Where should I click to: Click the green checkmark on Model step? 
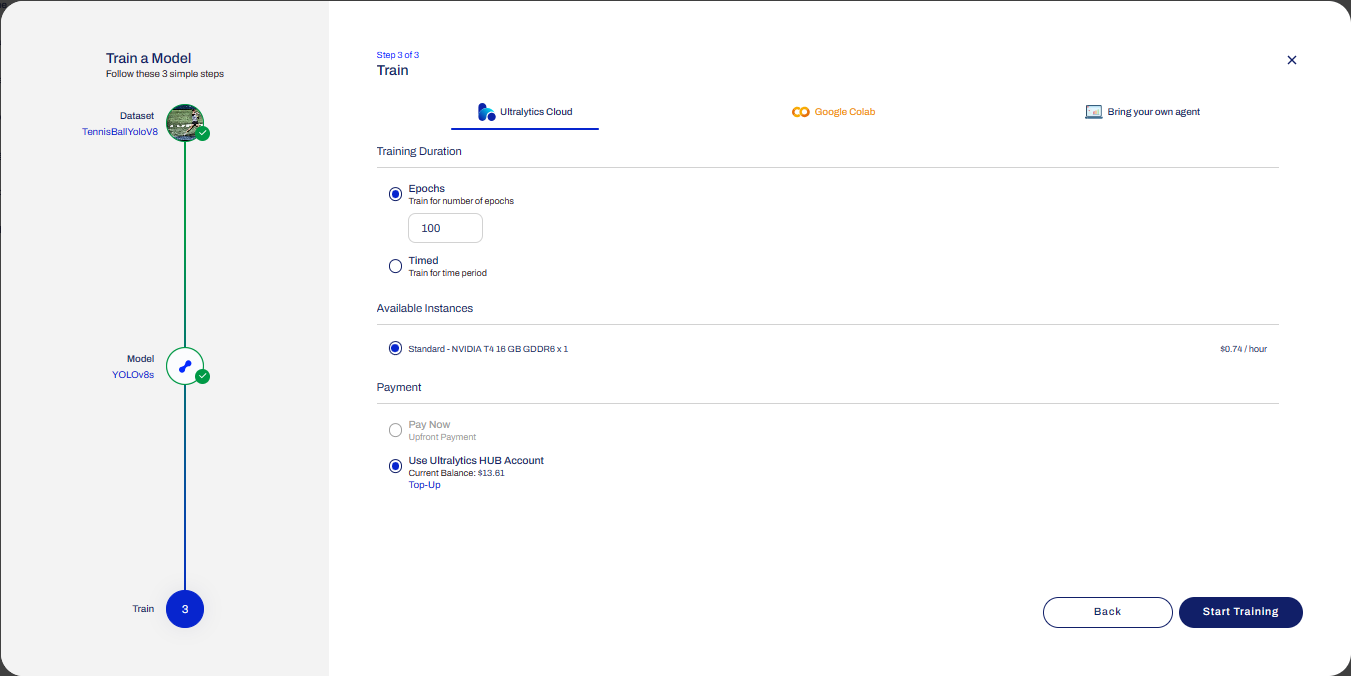pyautogui.click(x=203, y=377)
